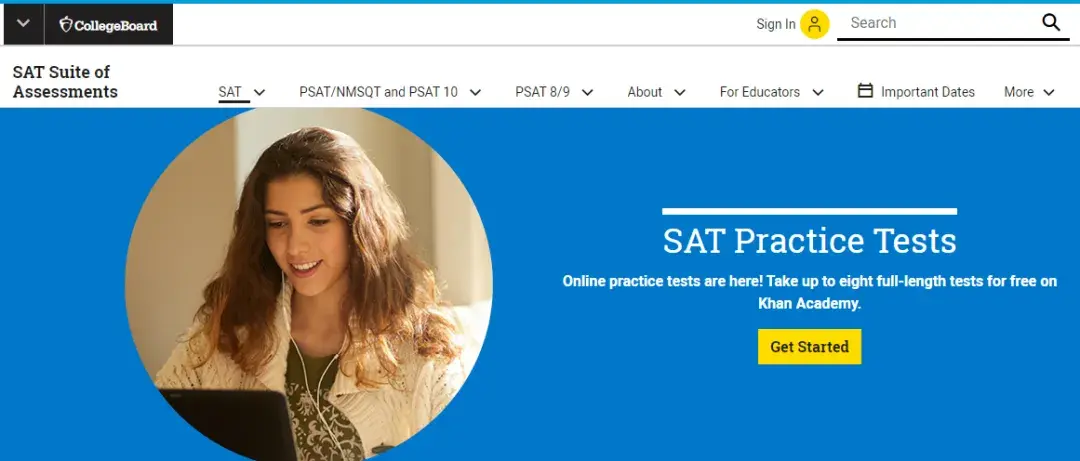The height and width of the screenshot is (461, 1080).
Task: Expand the PSAT/NMSQT and PSAT 10 chevron
Action: [x=475, y=92]
